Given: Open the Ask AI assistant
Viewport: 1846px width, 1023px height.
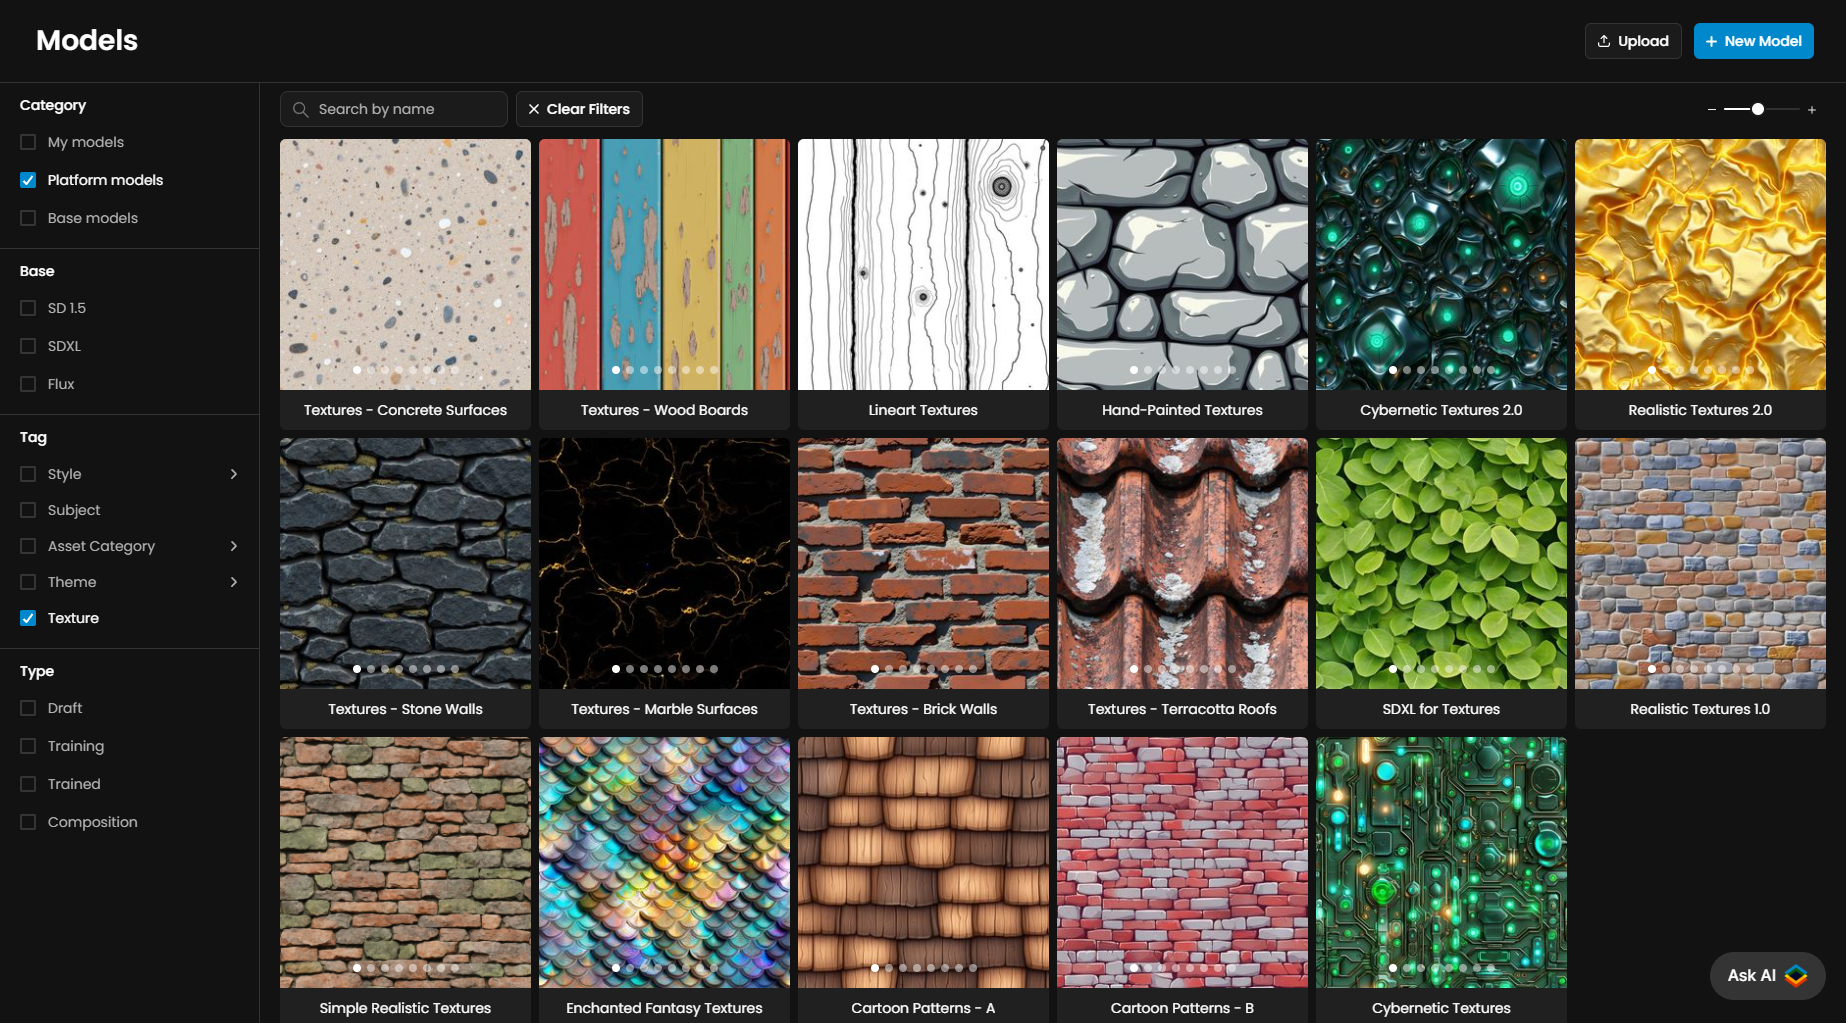Looking at the screenshot, I should 1766,975.
